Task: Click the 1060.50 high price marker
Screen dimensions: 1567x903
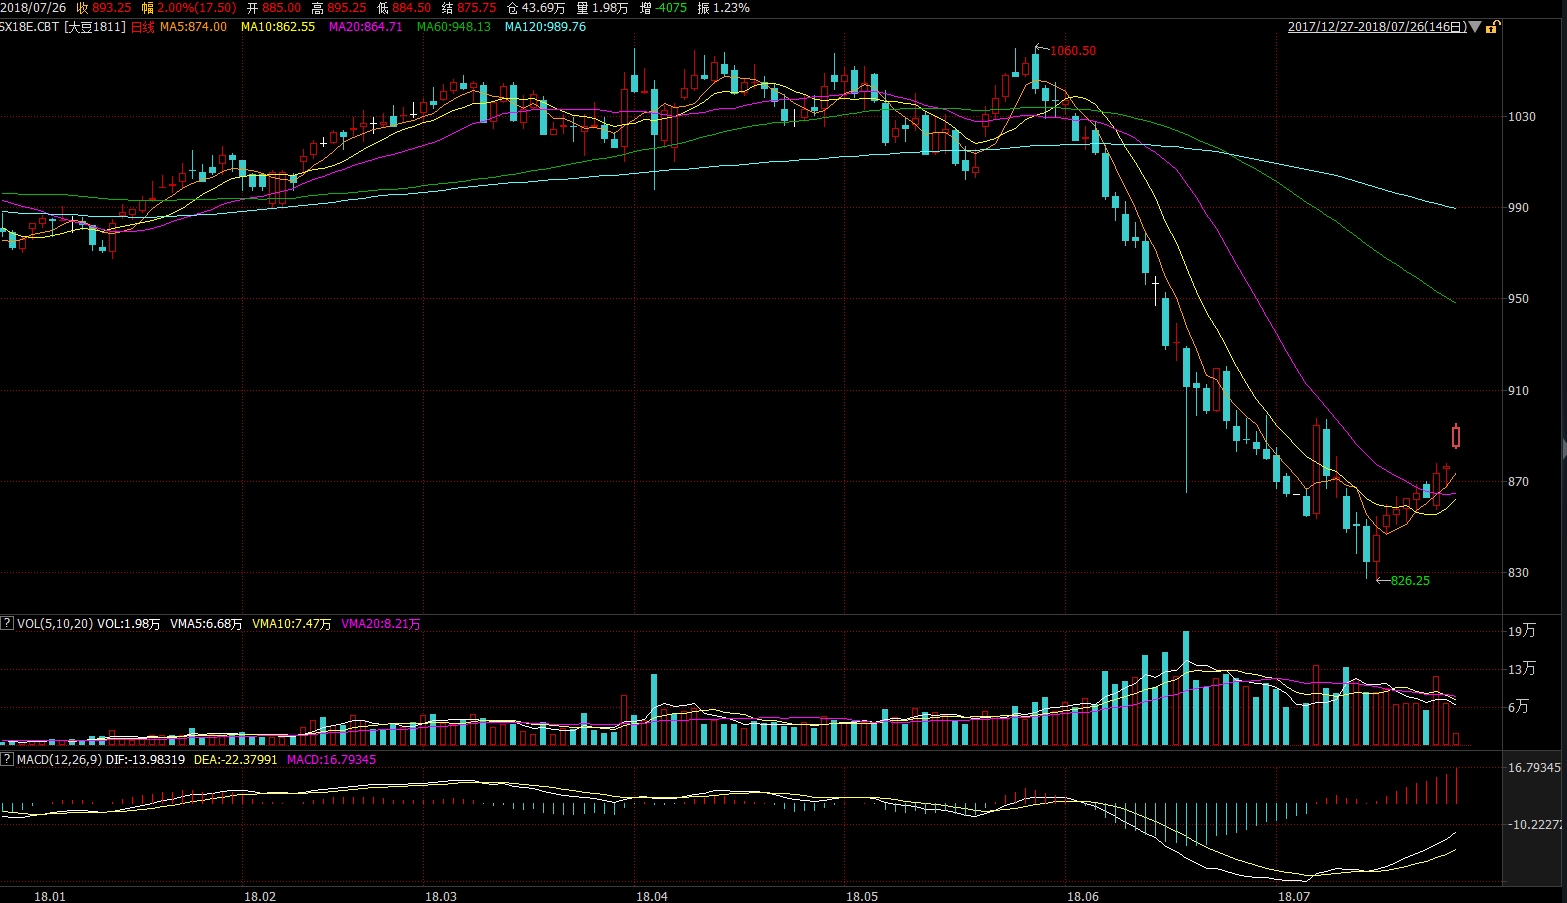Action: tap(1072, 51)
